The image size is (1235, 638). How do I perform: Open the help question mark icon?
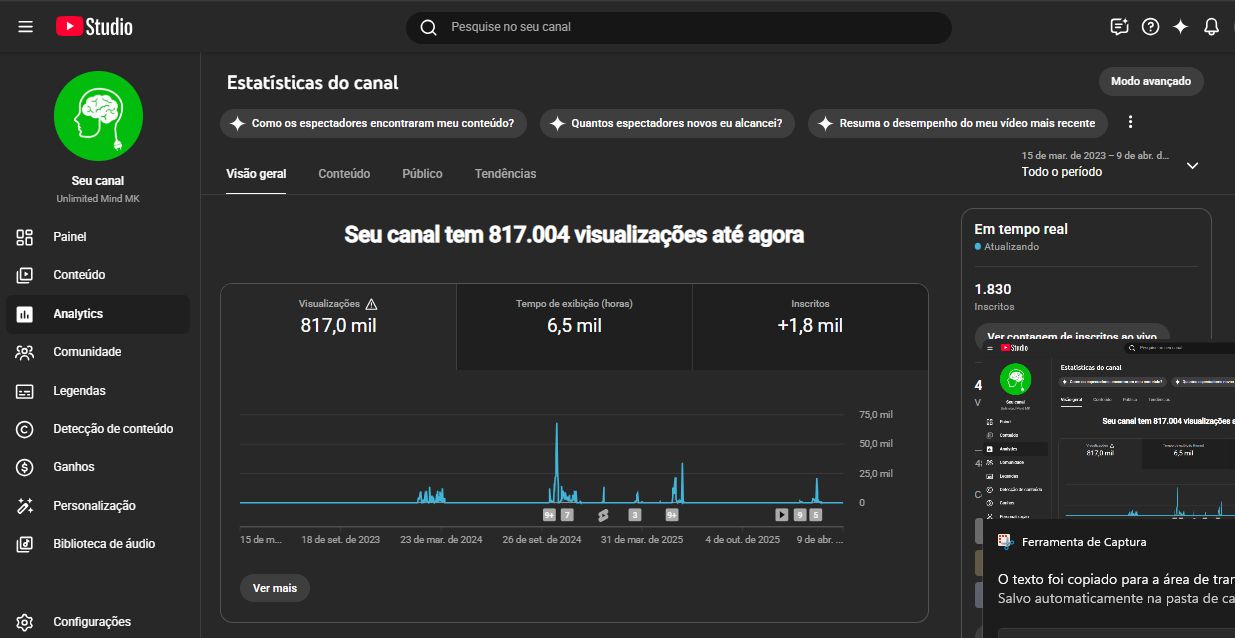tap(1150, 27)
